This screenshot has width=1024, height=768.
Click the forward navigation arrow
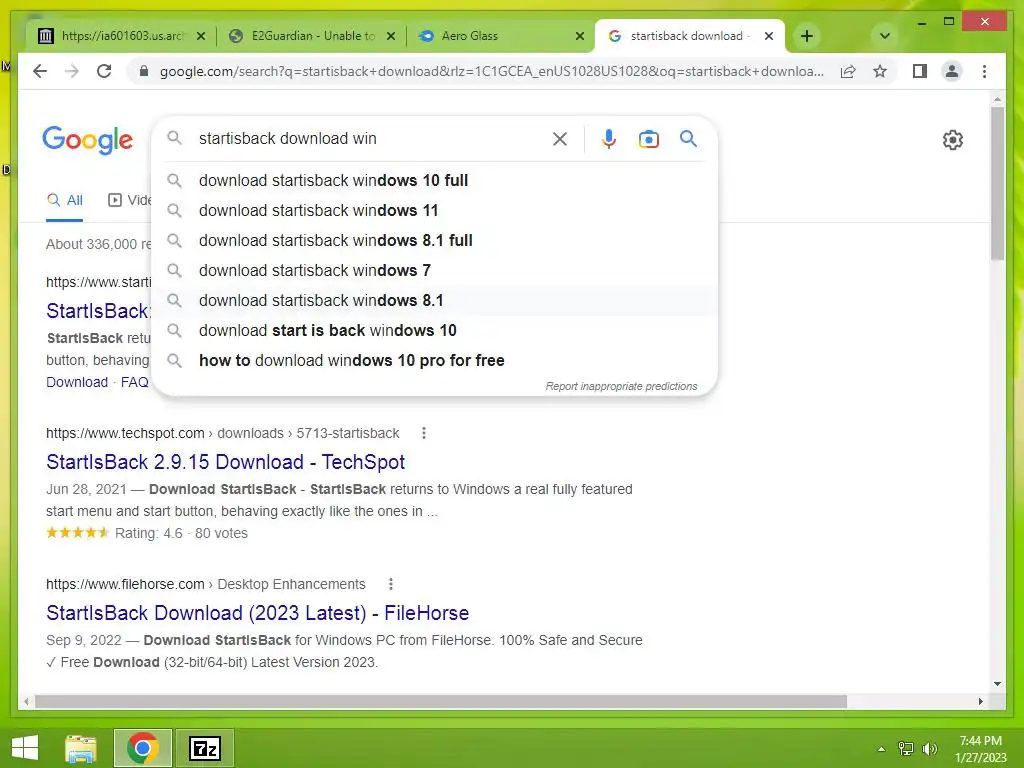click(72, 71)
